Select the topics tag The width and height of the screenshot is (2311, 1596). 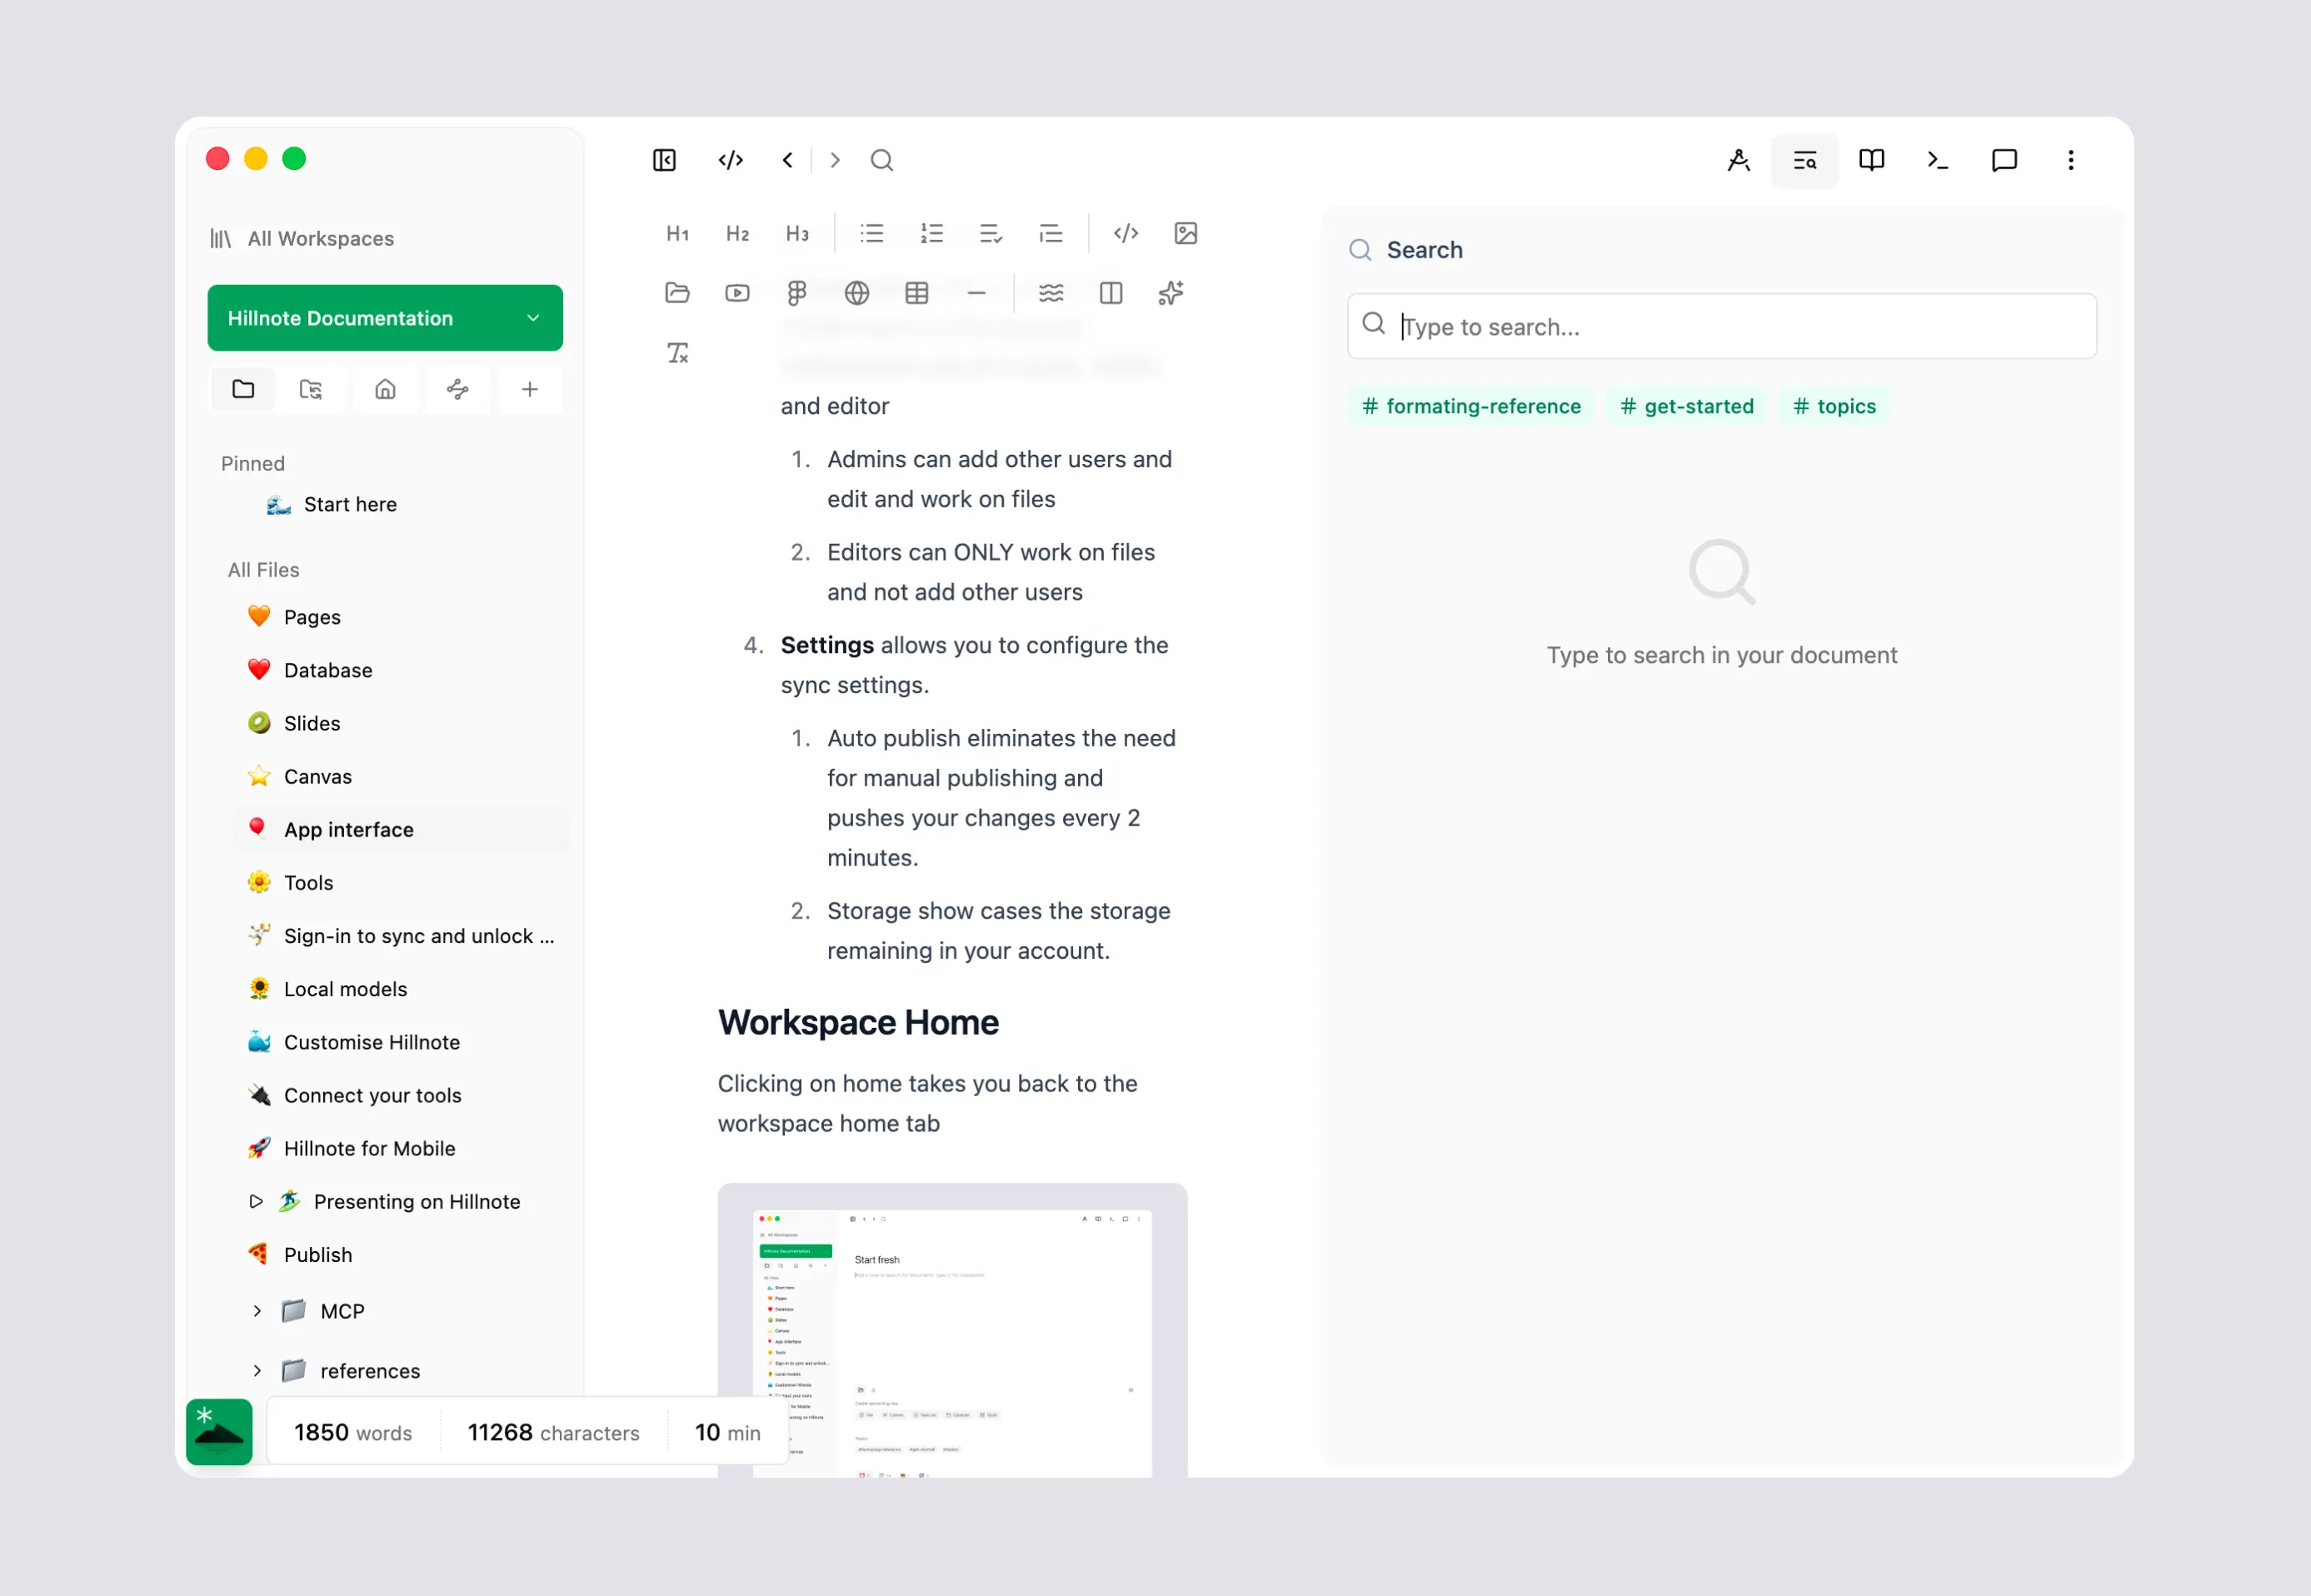[x=1834, y=406]
